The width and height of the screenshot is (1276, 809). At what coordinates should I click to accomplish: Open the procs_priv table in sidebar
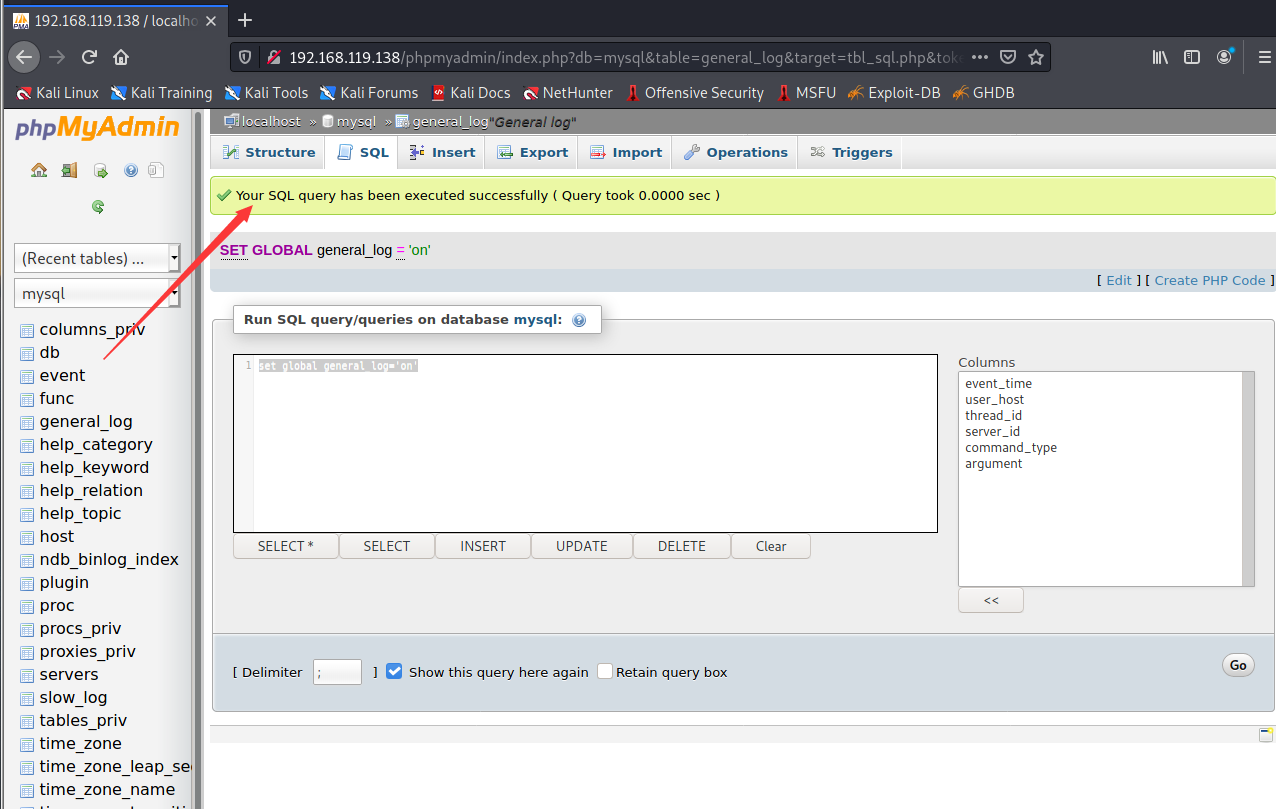click(x=80, y=628)
